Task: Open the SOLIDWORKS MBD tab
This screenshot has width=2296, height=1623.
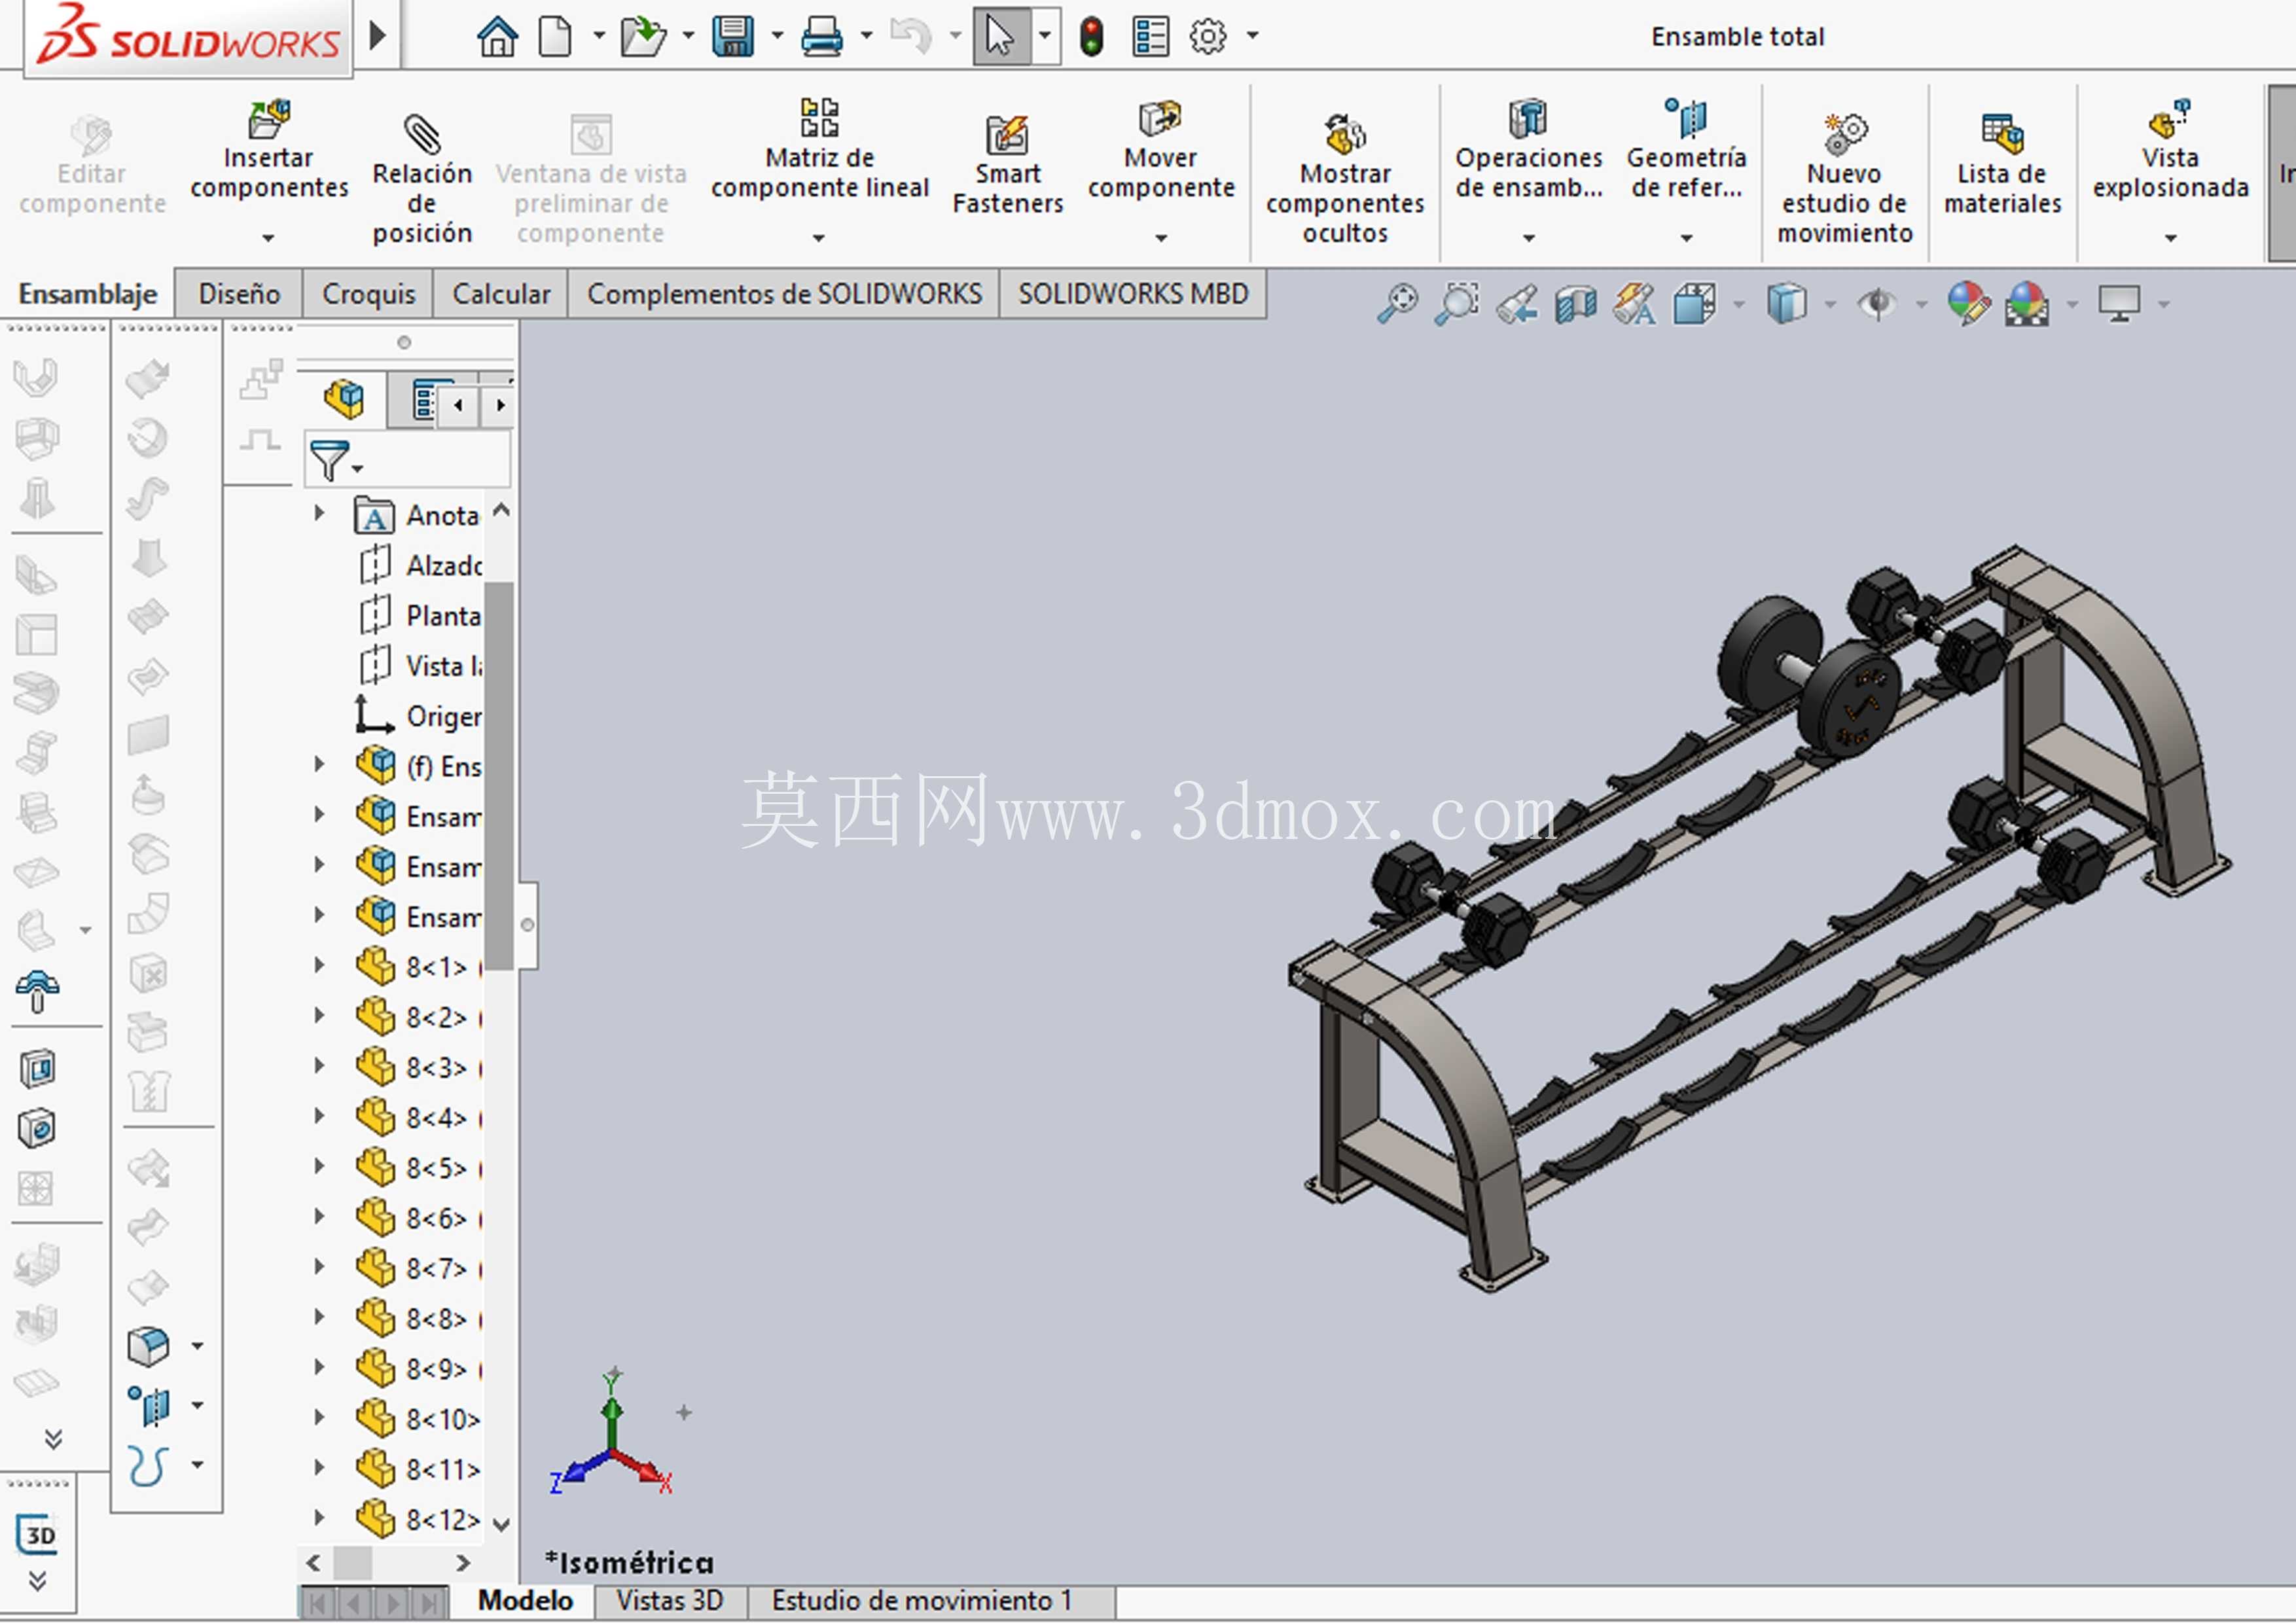Action: (1133, 294)
